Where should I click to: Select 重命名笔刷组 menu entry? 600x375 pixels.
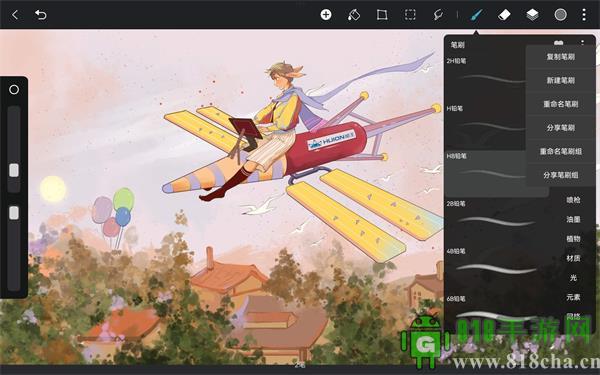(x=560, y=152)
